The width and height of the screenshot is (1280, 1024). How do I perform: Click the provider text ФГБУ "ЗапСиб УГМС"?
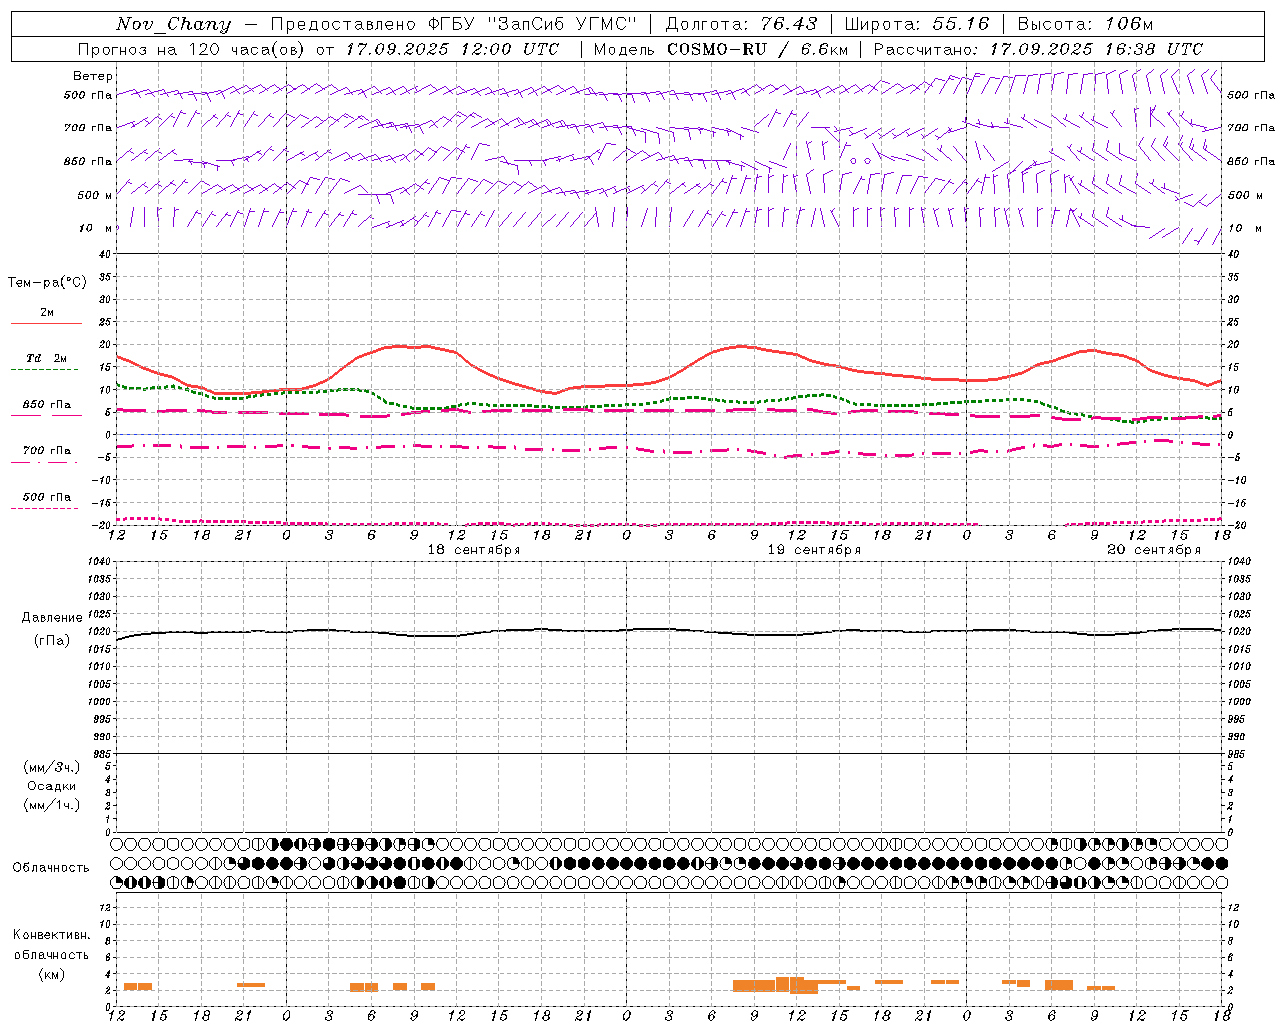point(530,24)
